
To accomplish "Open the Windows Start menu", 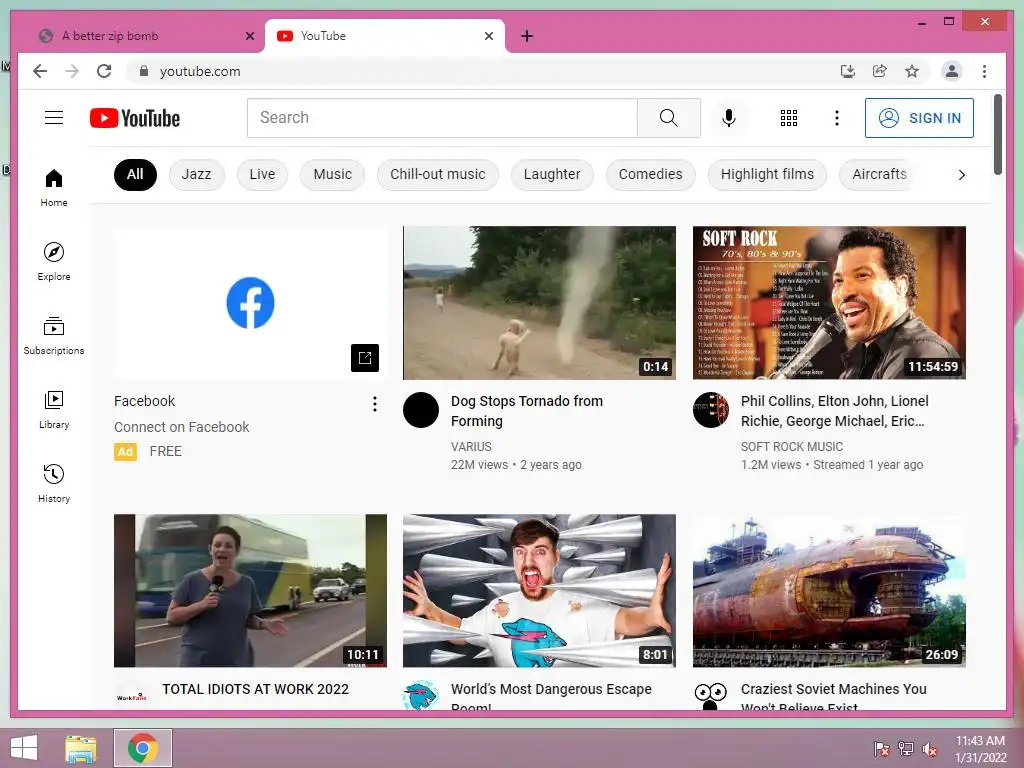I will coord(24,748).
